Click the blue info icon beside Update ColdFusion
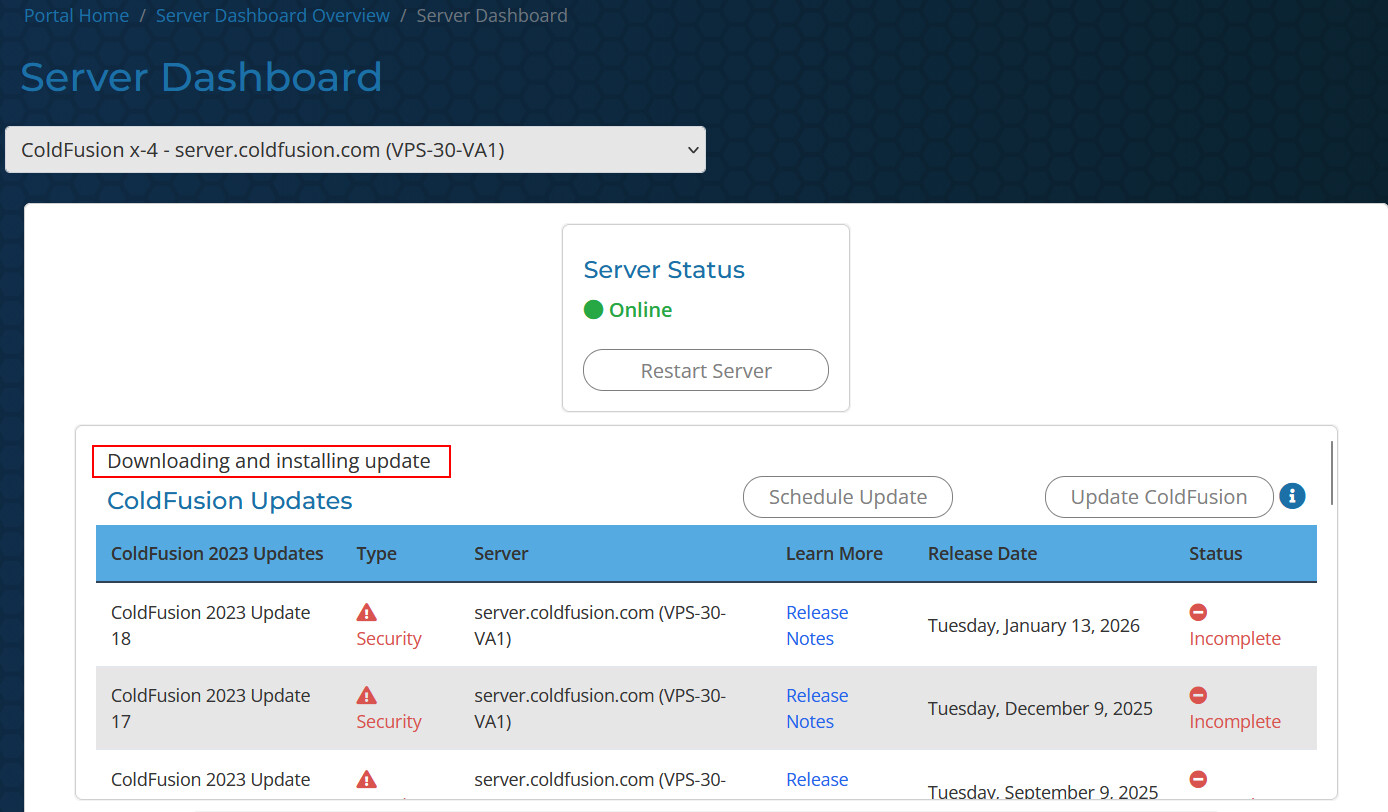The image size is (1388, 812). coord(1292,496)
